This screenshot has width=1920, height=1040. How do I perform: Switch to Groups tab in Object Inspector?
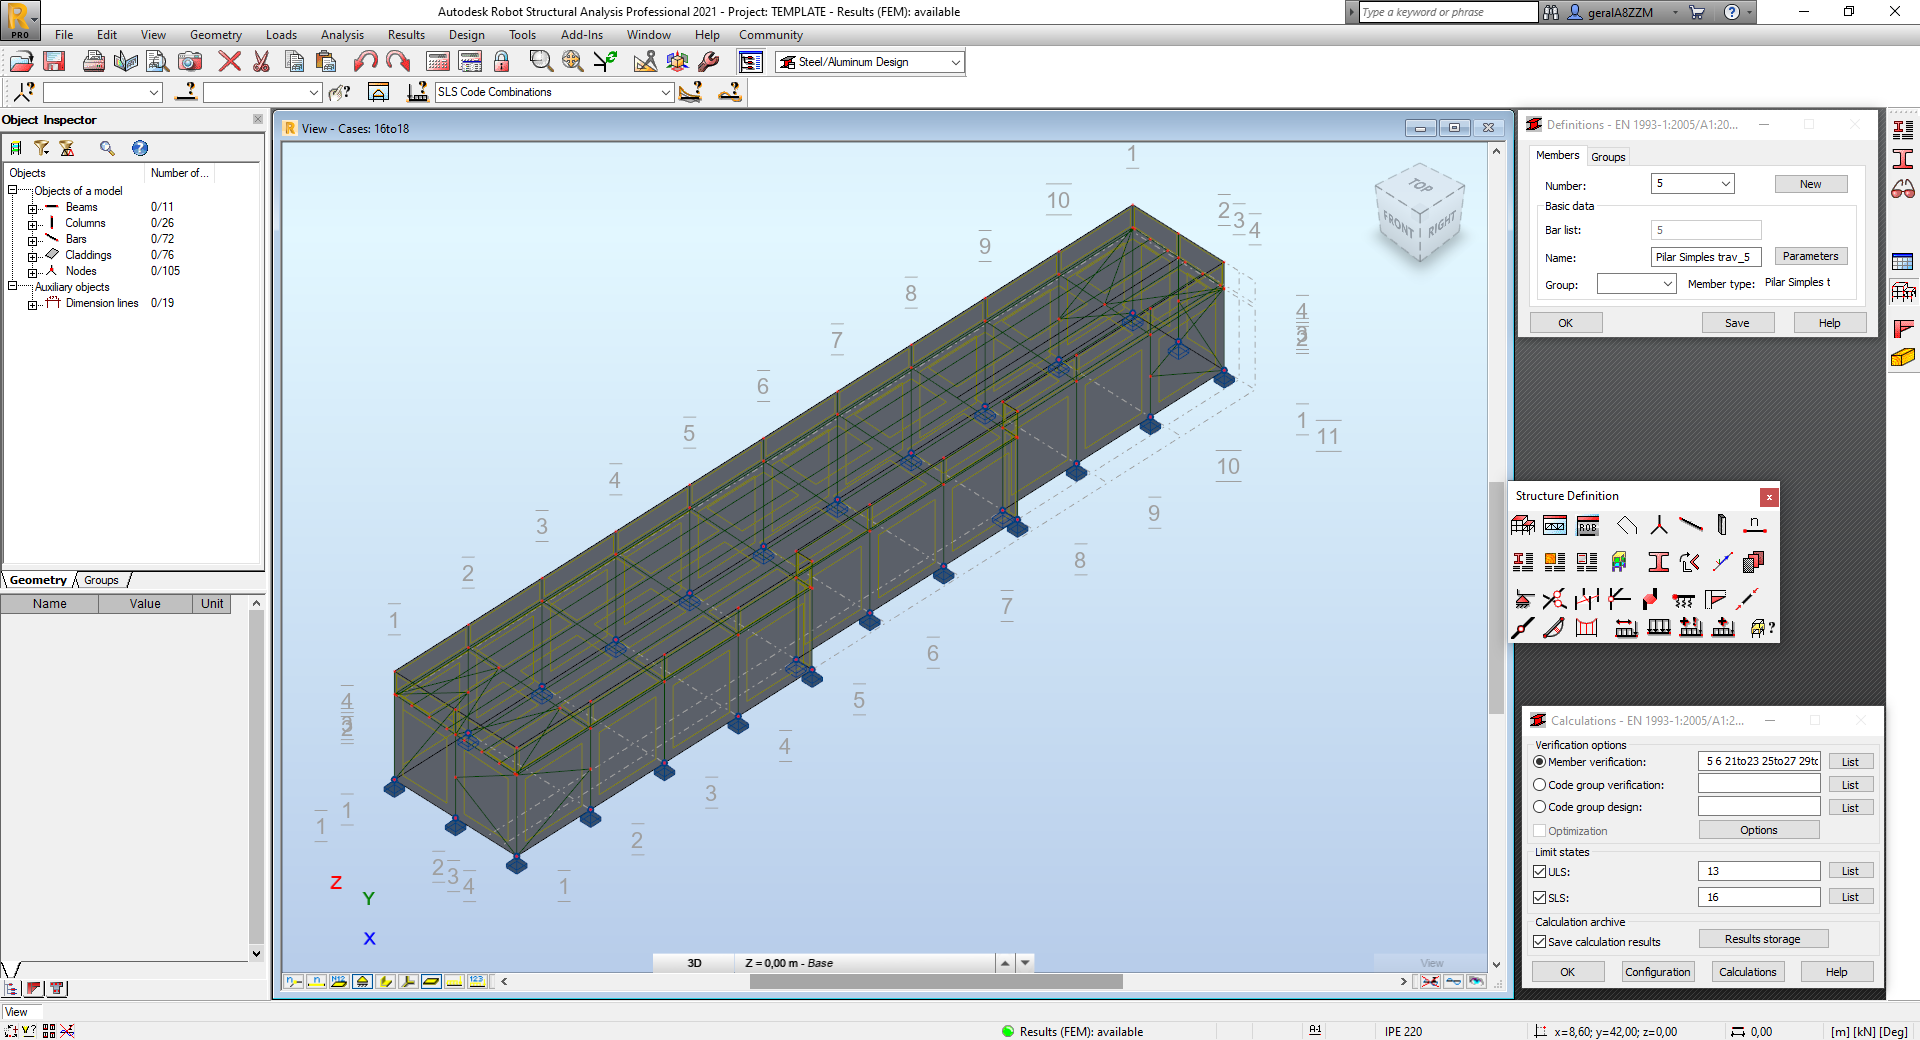pyautogui.click(x=101, y=580)
